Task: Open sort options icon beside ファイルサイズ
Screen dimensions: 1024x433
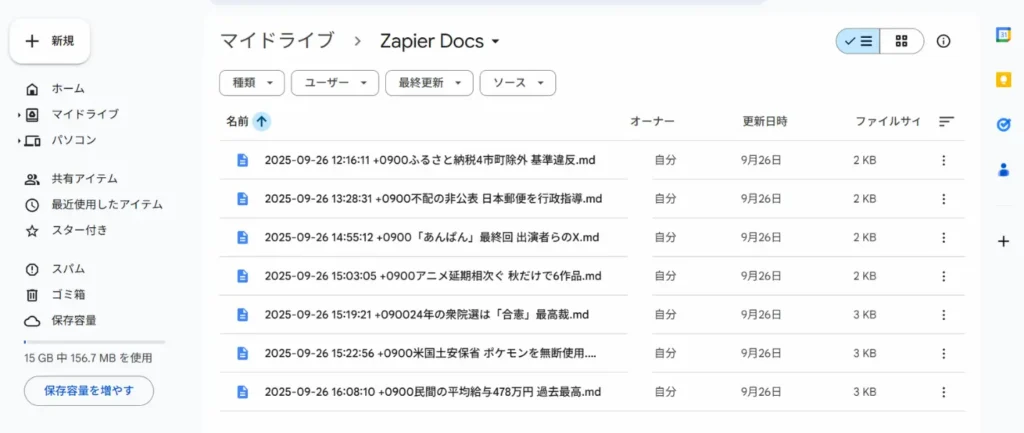Action: coord(946,121)
